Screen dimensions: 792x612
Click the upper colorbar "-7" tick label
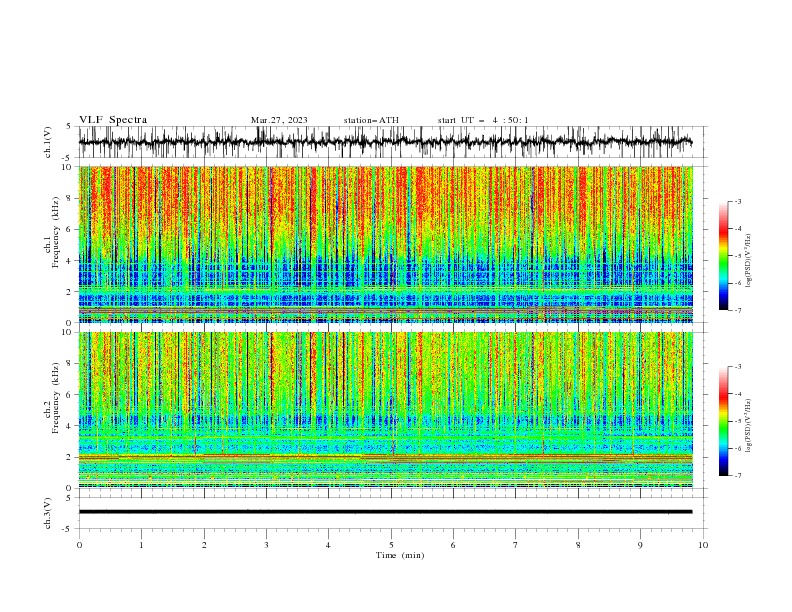click(x=738, y=311)
